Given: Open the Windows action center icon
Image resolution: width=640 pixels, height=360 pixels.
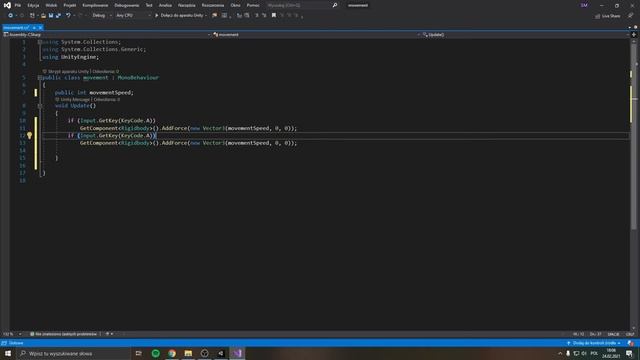Looking at the screenshot, I should click(x=629, y=353).
